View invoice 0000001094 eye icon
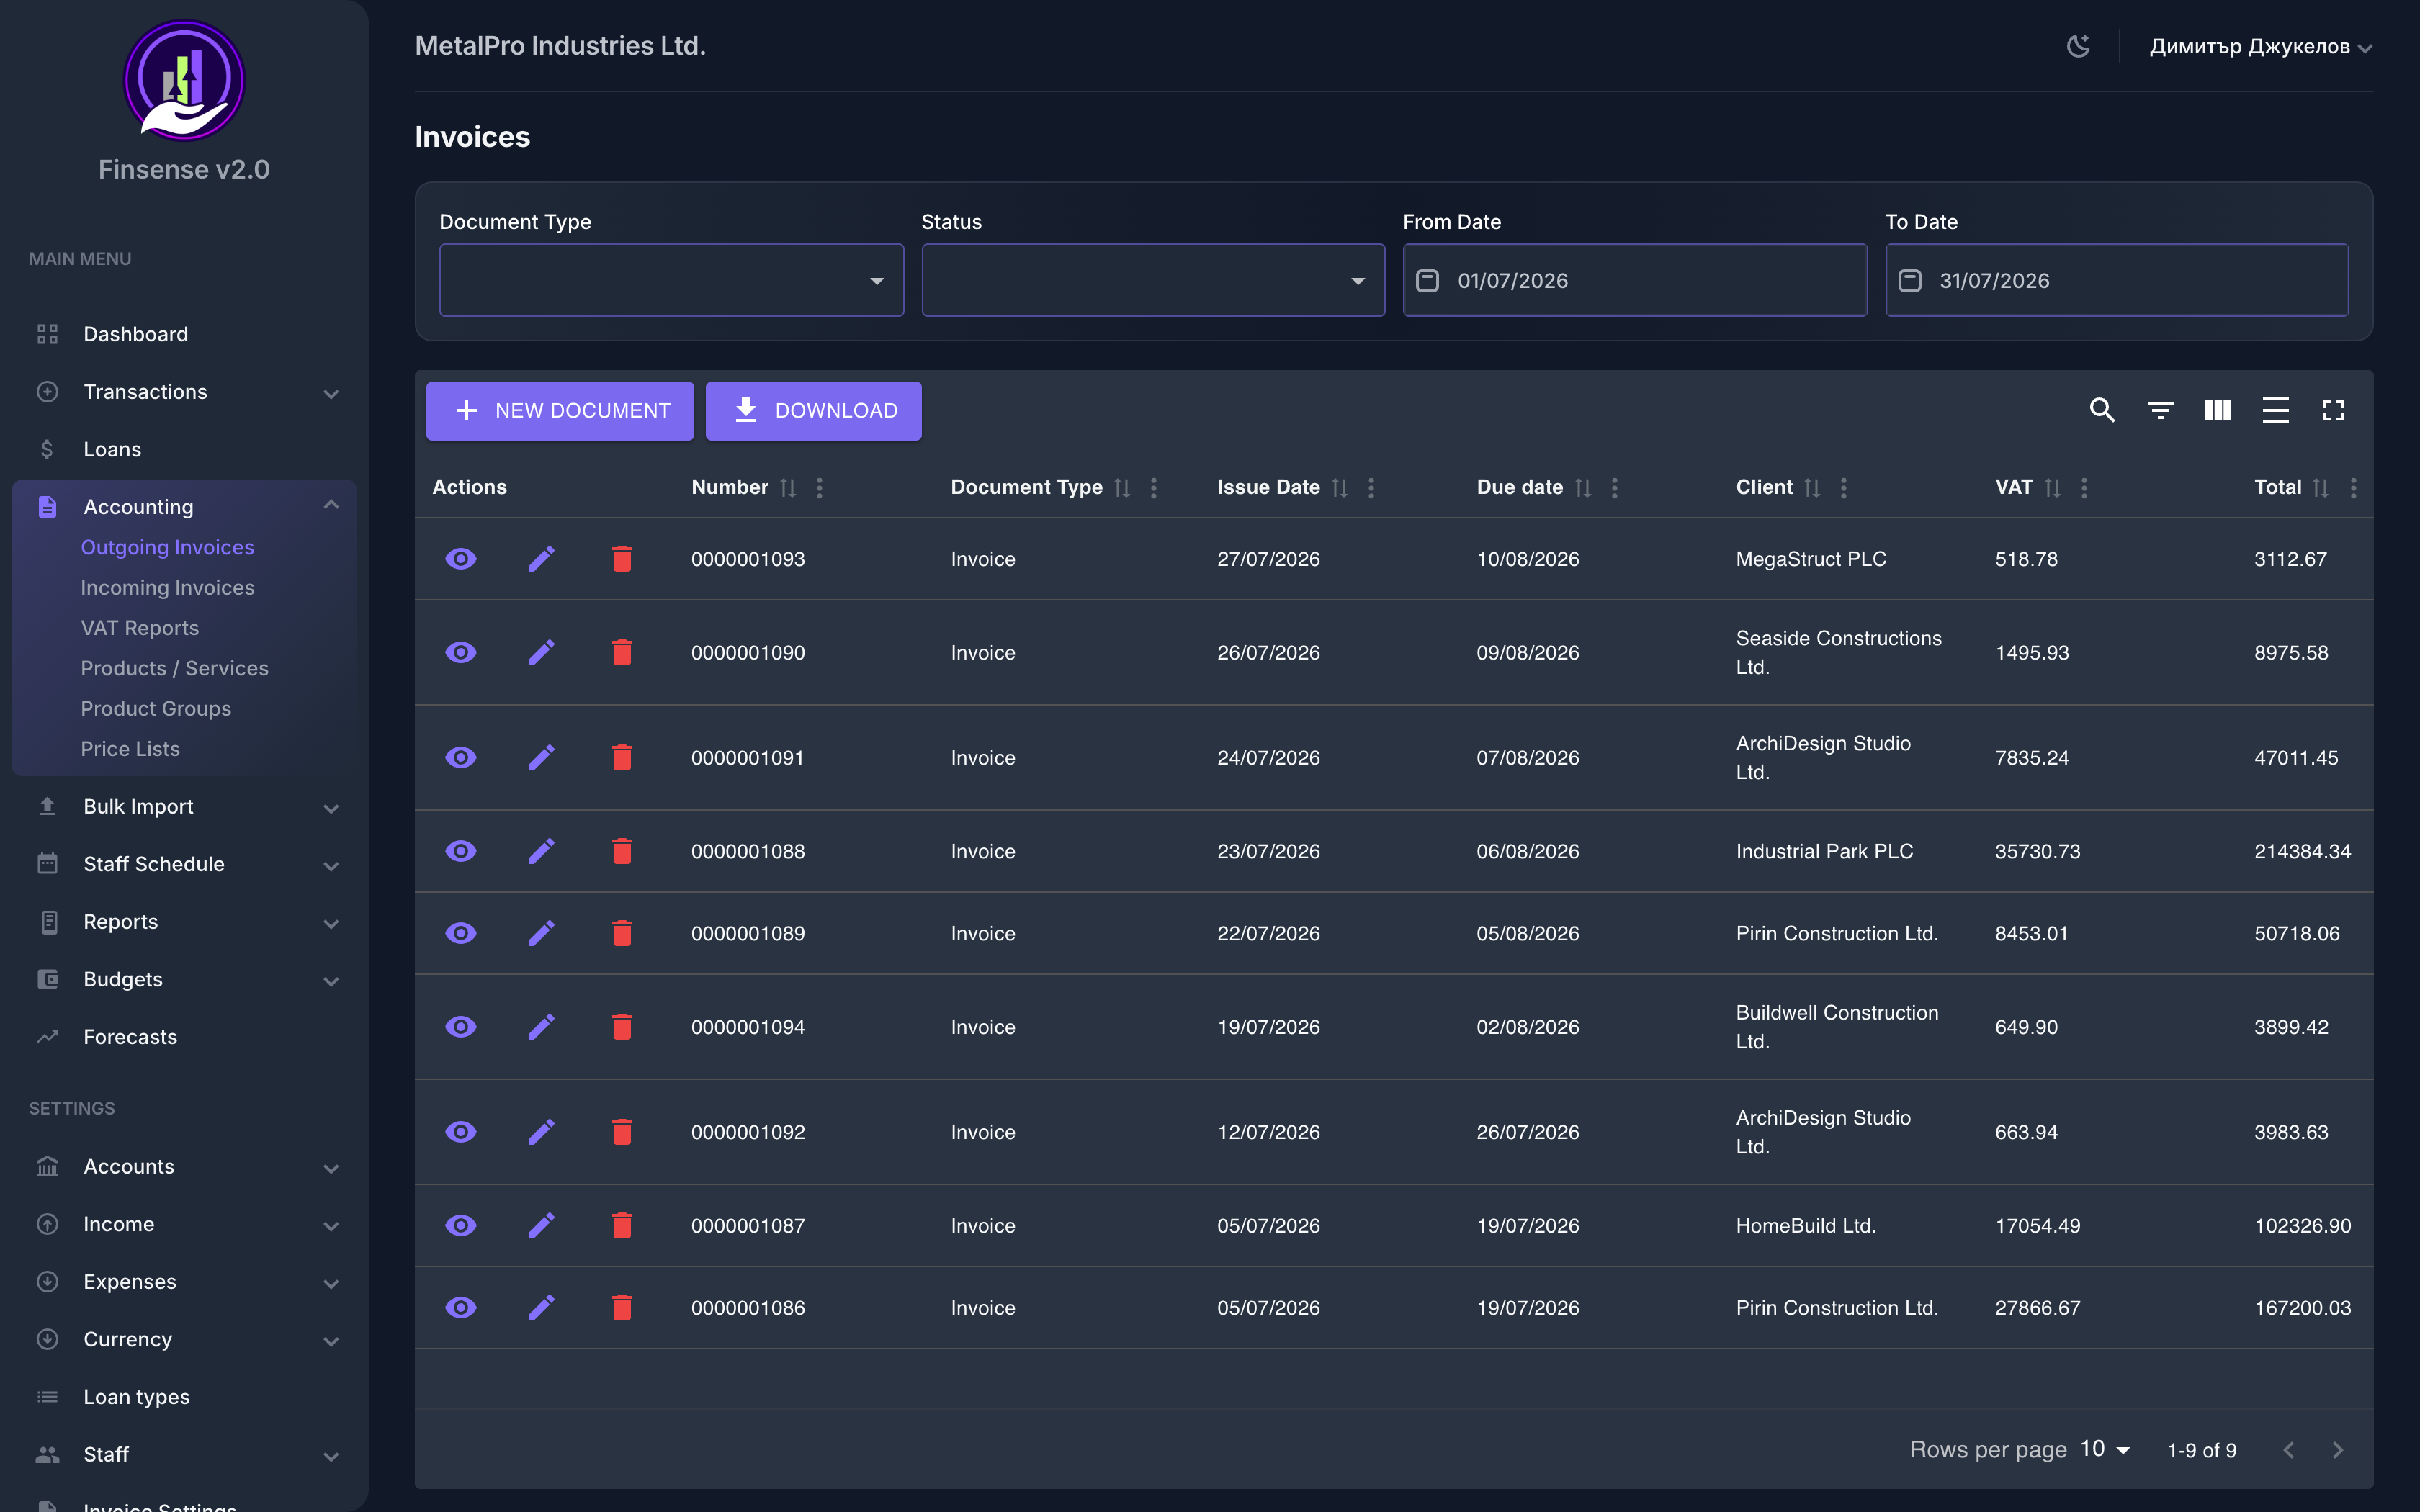 461,1027
